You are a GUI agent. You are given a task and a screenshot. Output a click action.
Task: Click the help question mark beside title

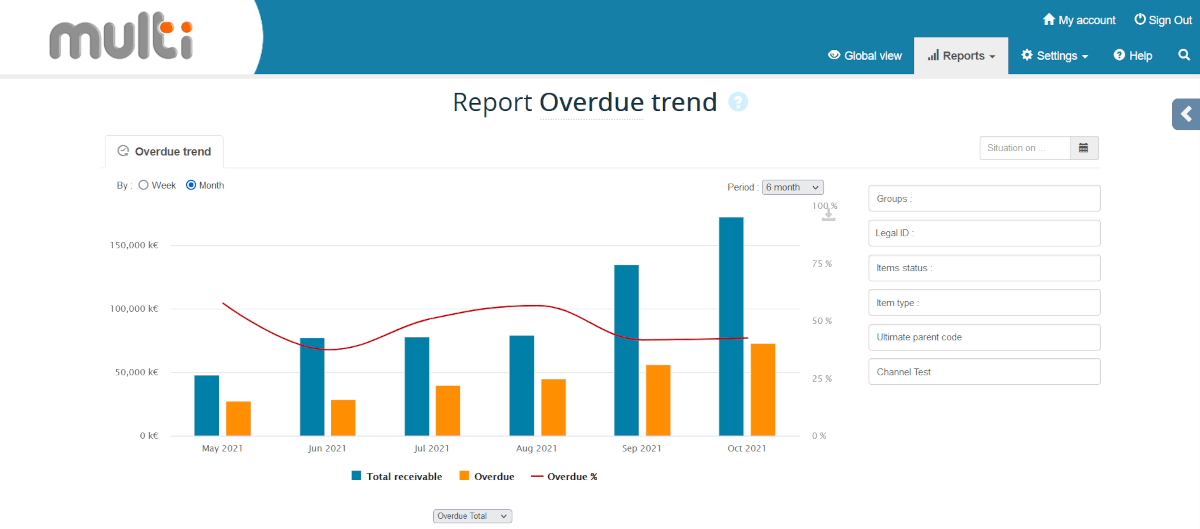point(738,102)
